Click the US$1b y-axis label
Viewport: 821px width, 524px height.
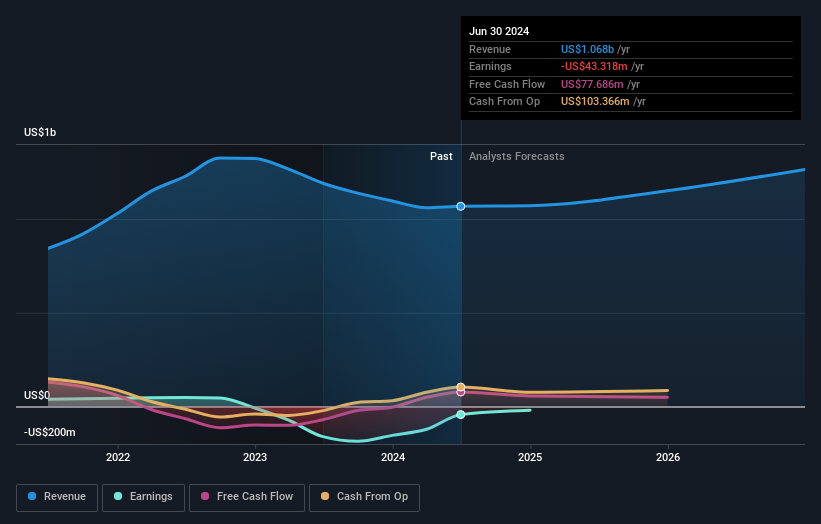40,132
